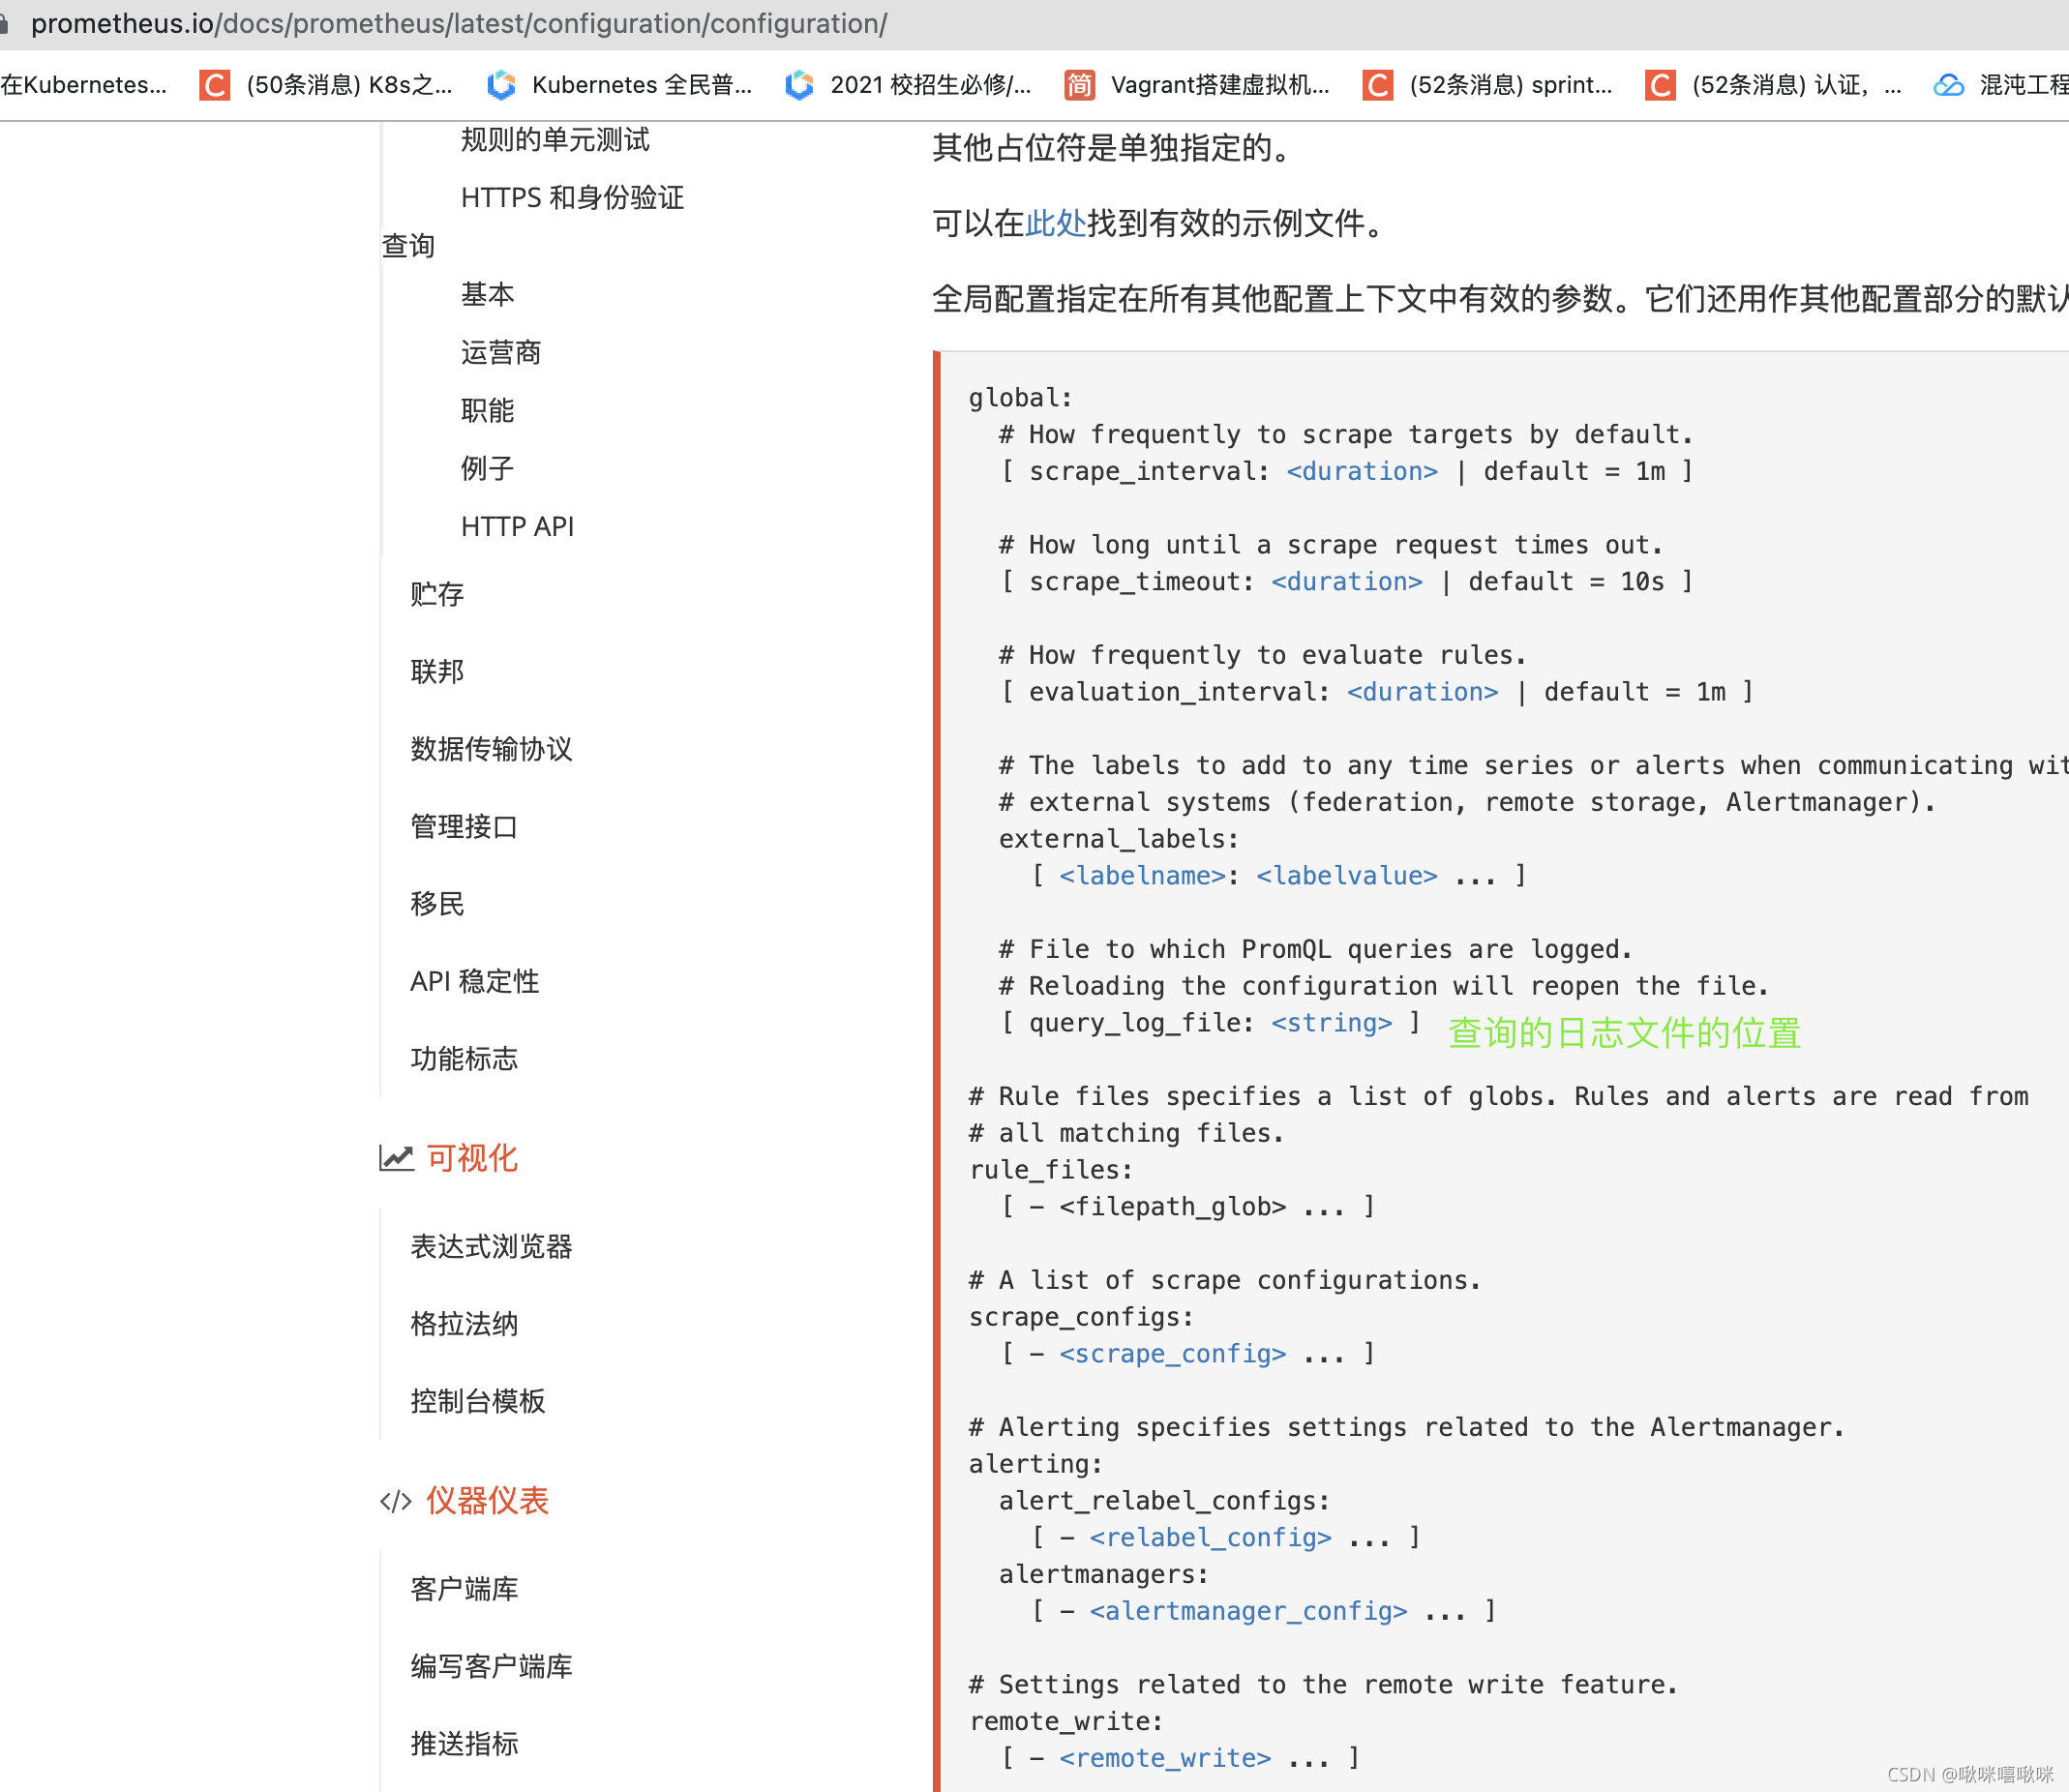Open the 数据传输协议 sidebar page
The image size is (2069, 1792).
click(x=491, y=750)
